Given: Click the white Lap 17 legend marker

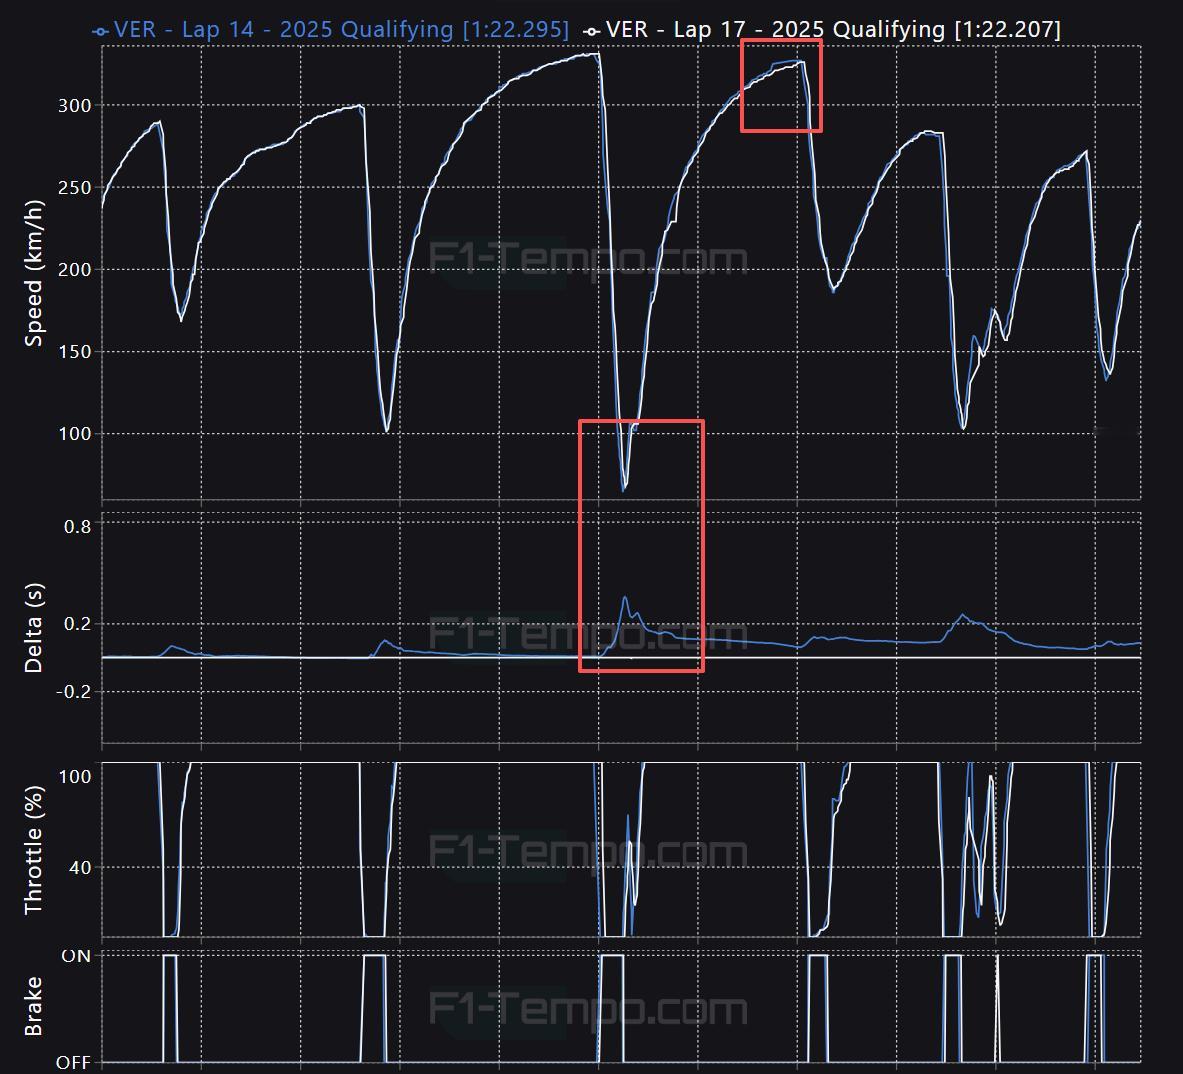Looking at the screenshot, I should point(592,32).
